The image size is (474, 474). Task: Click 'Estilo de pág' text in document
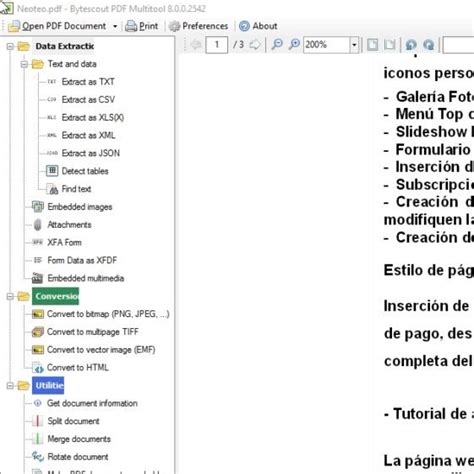429,271
